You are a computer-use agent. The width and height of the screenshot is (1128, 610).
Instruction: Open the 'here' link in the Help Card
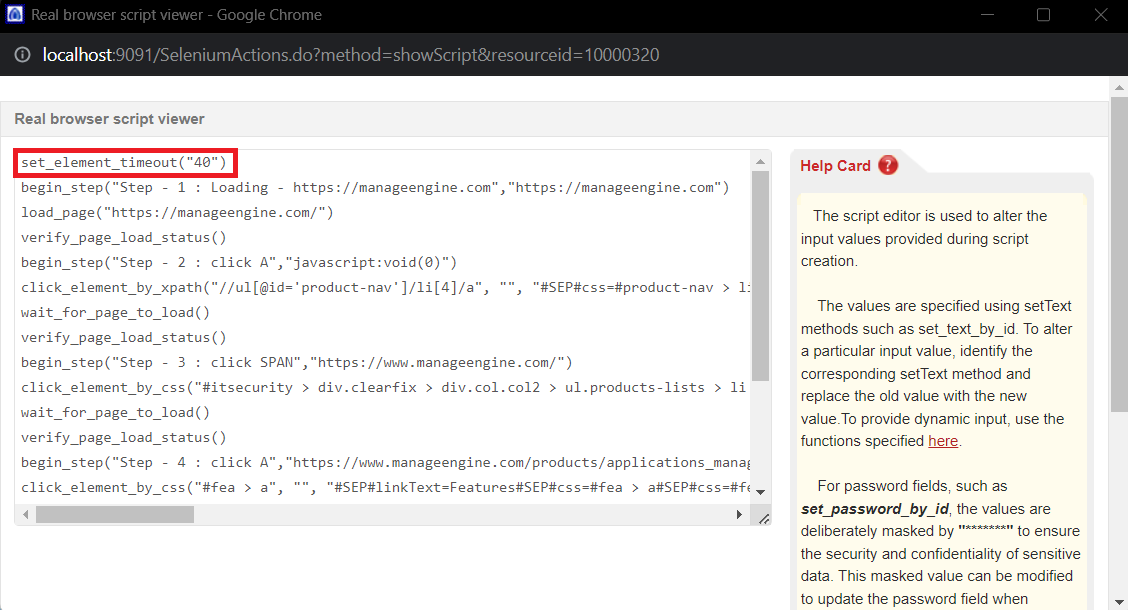943,441
